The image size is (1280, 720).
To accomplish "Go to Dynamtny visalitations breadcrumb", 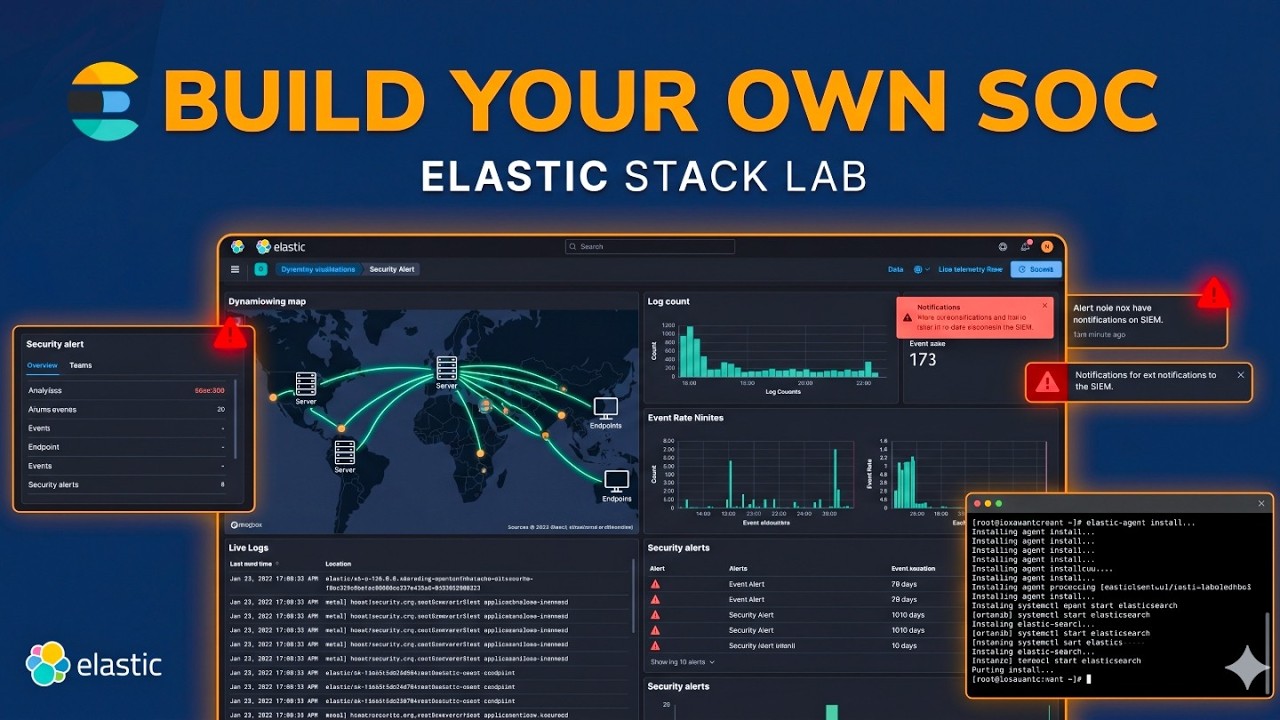I will click(318, 269).
